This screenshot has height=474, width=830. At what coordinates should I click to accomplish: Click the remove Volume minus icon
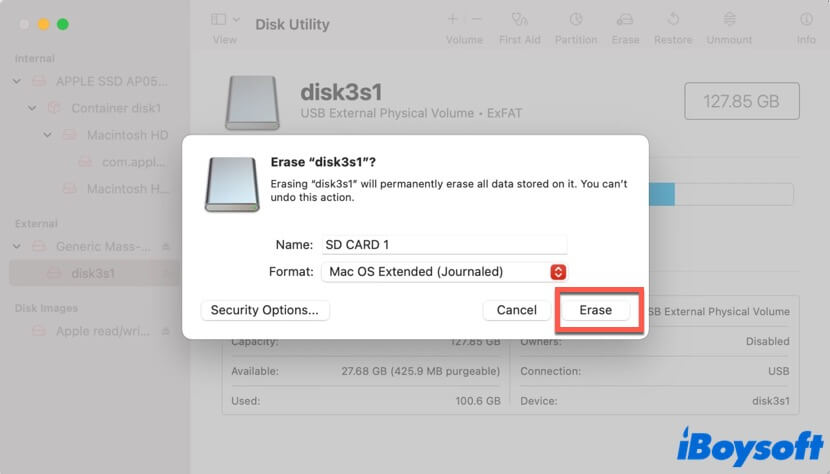pyautogui.click(x=476, y=19)
